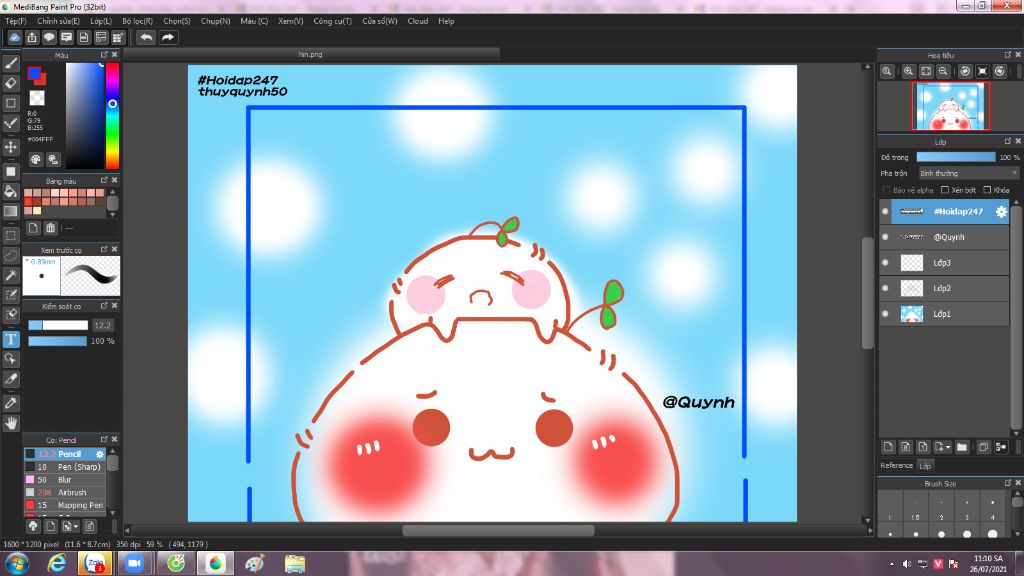1024x576 pixels.
Task: Pop out the Brush Size panel
Action: (x=1008, y=483)
